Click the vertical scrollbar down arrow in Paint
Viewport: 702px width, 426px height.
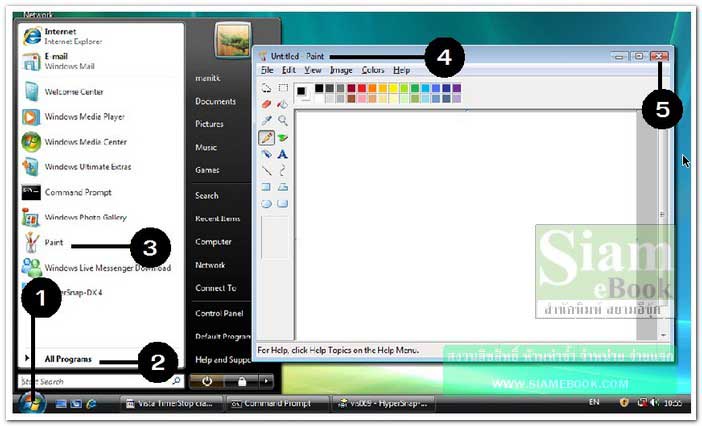click(x=663, y=334)
